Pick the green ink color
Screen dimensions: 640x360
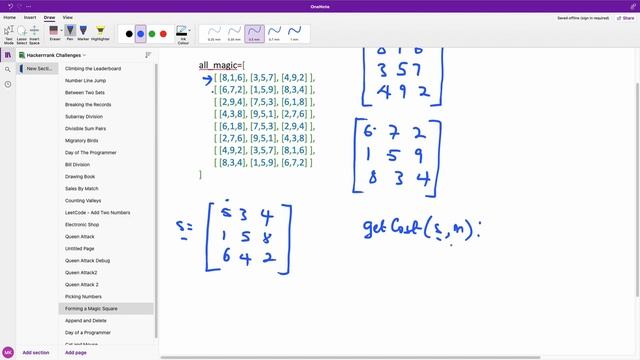pyautogui.click(x=152, y=34)
